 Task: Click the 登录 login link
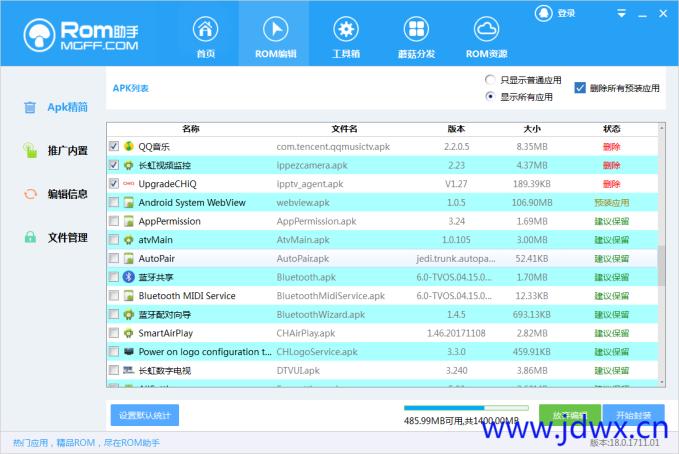[566, 13]
